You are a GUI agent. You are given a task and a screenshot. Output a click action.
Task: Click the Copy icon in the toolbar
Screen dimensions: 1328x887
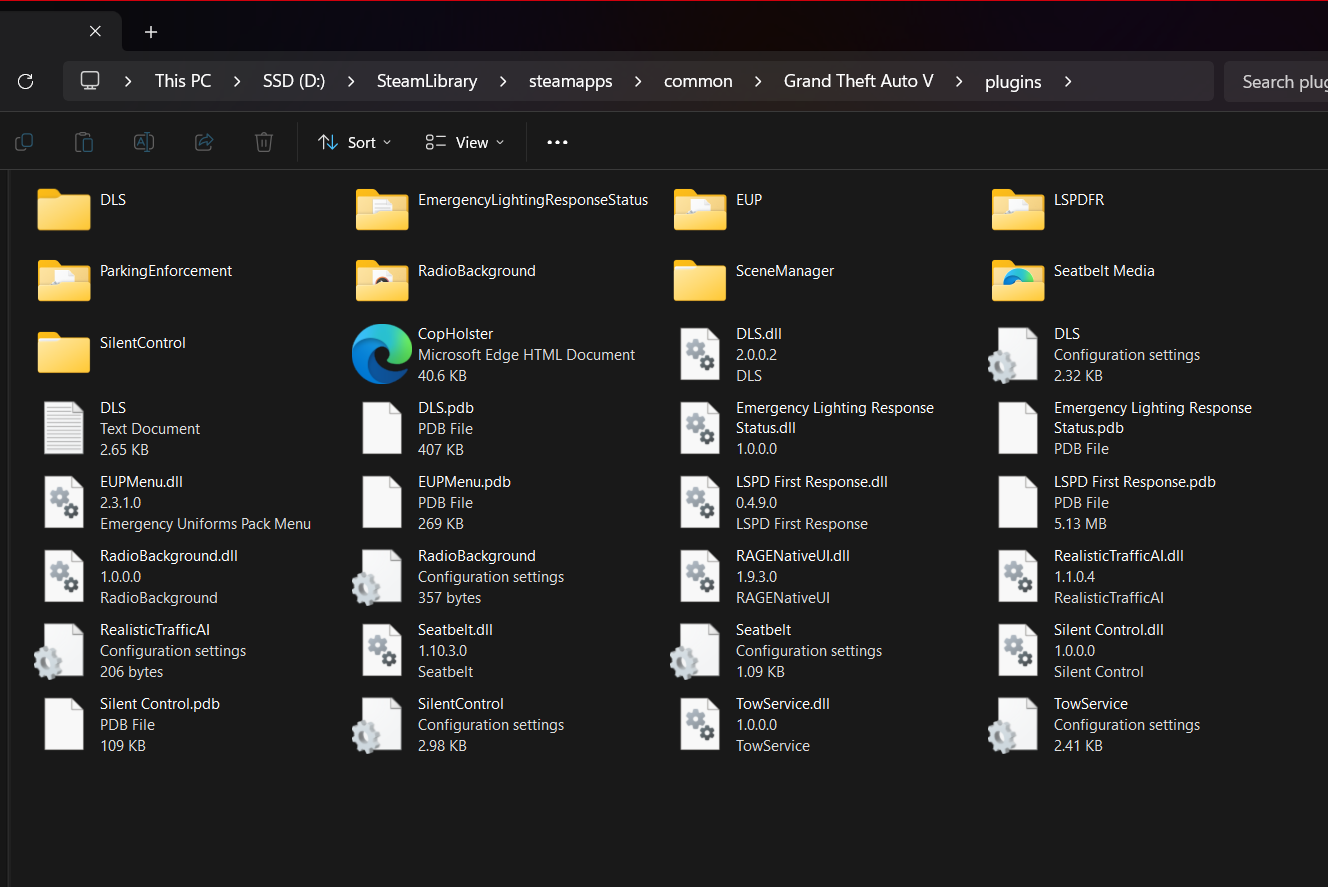pyautogui.click(x=24, y=142)
